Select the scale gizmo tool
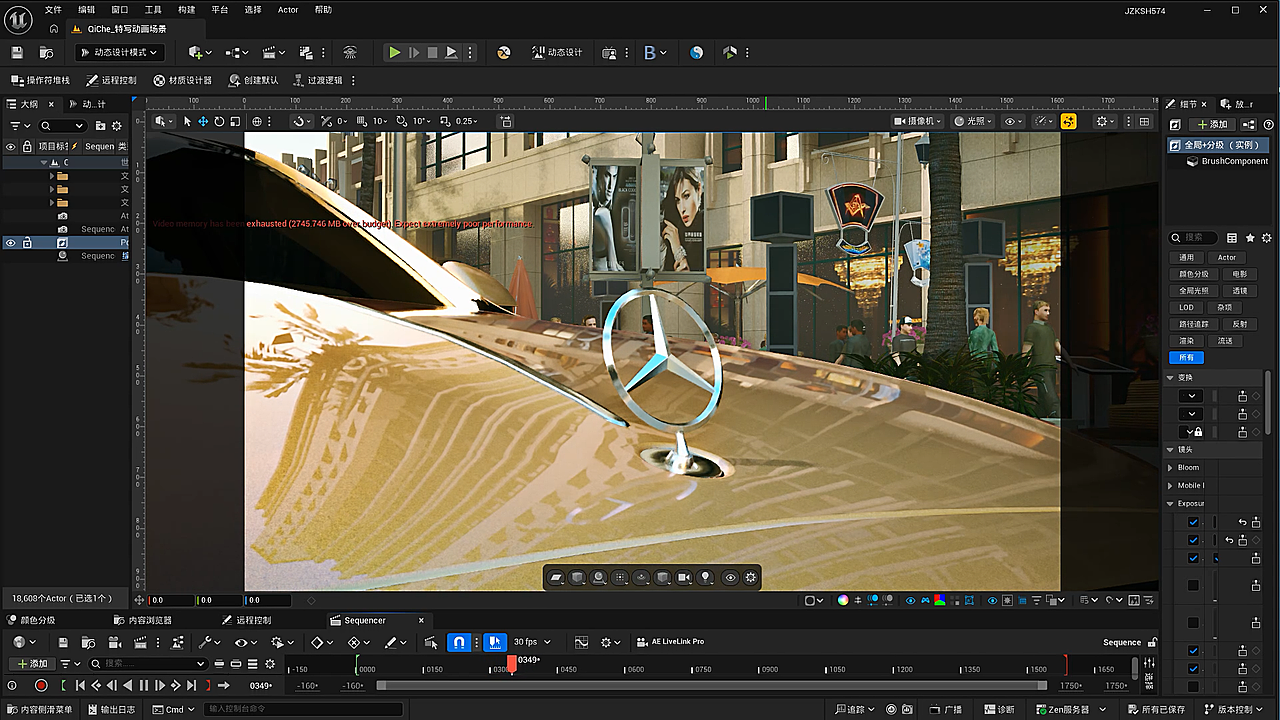This screenshot has width=1280, height=720. coord(235,121)
